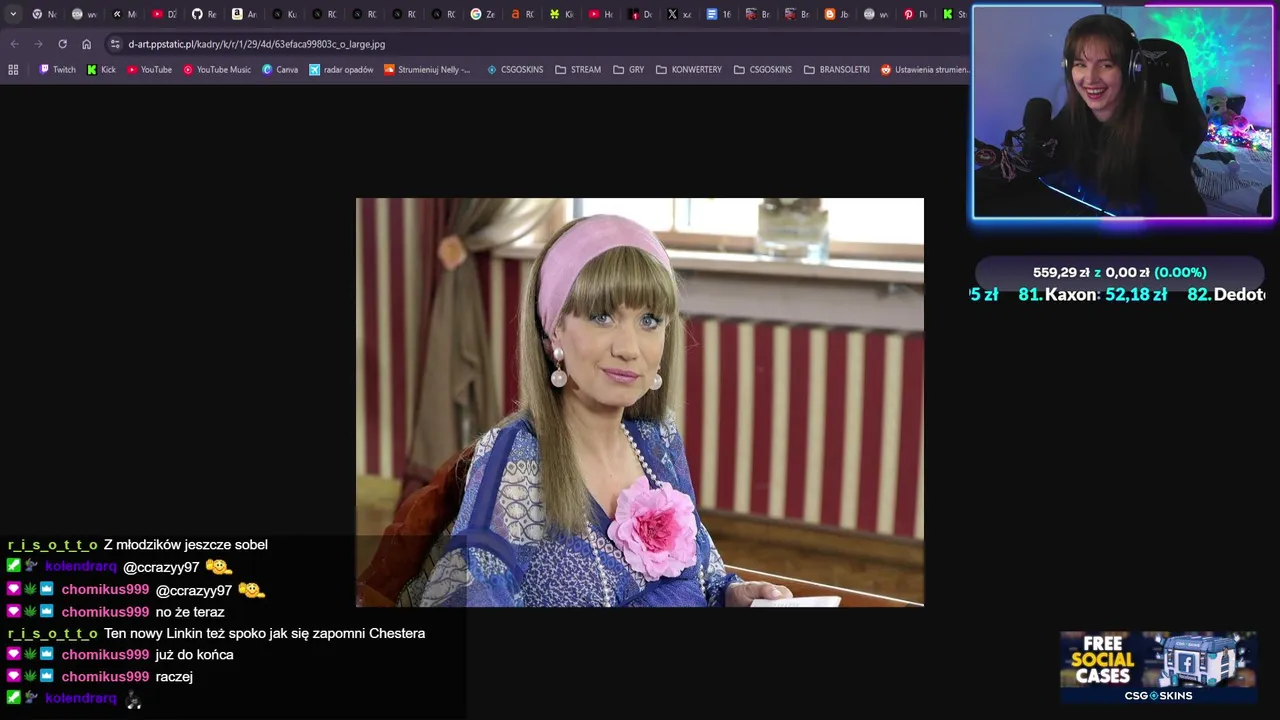Switch to the Google Docs tab labeled 16
The image size is (1280, 720).
click(718, 14)
